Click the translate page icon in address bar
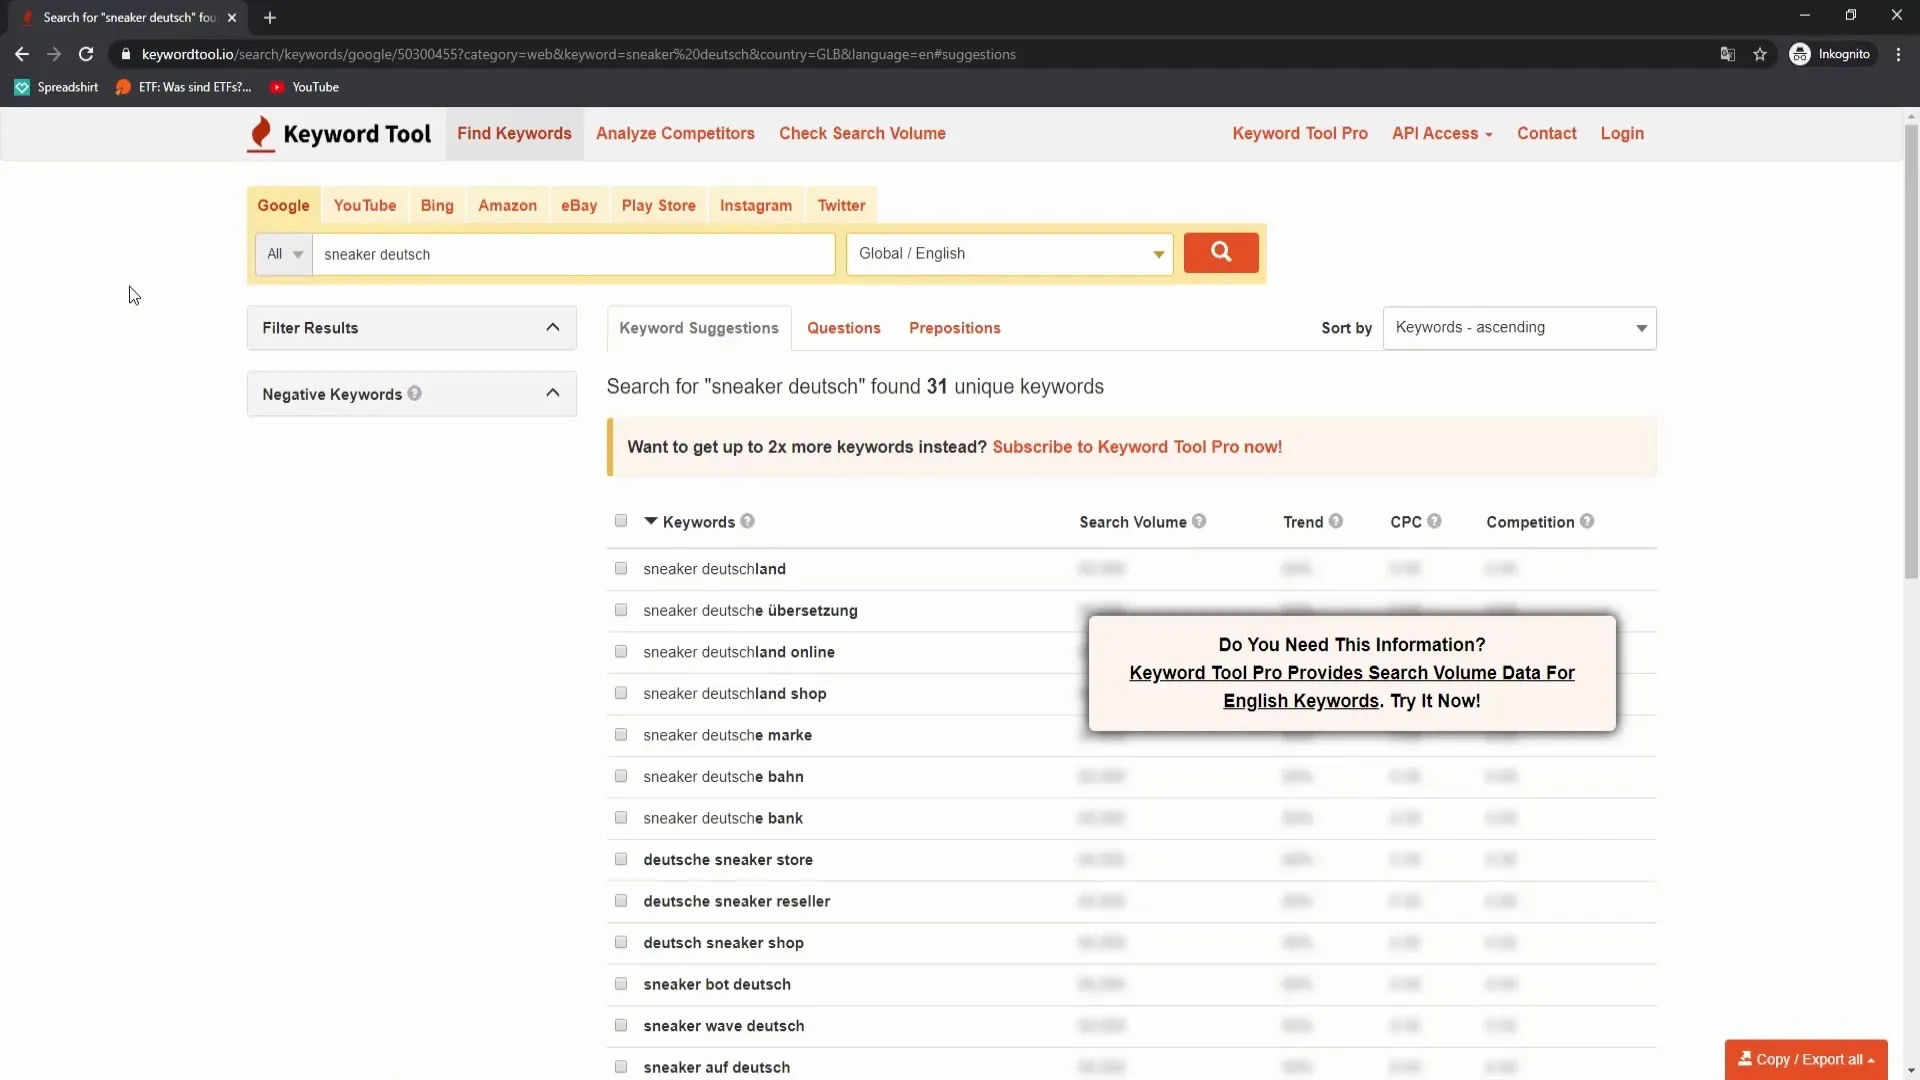The width and height of the screenshot is (1920, 1080). [1727, 54]
